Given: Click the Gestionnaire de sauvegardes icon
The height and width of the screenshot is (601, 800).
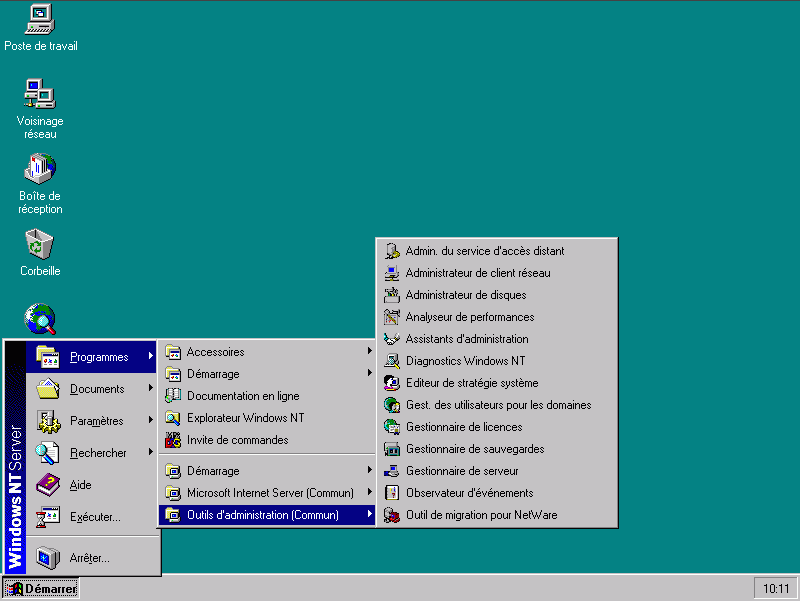Looking at the screenshot, I should coord(392,449).
